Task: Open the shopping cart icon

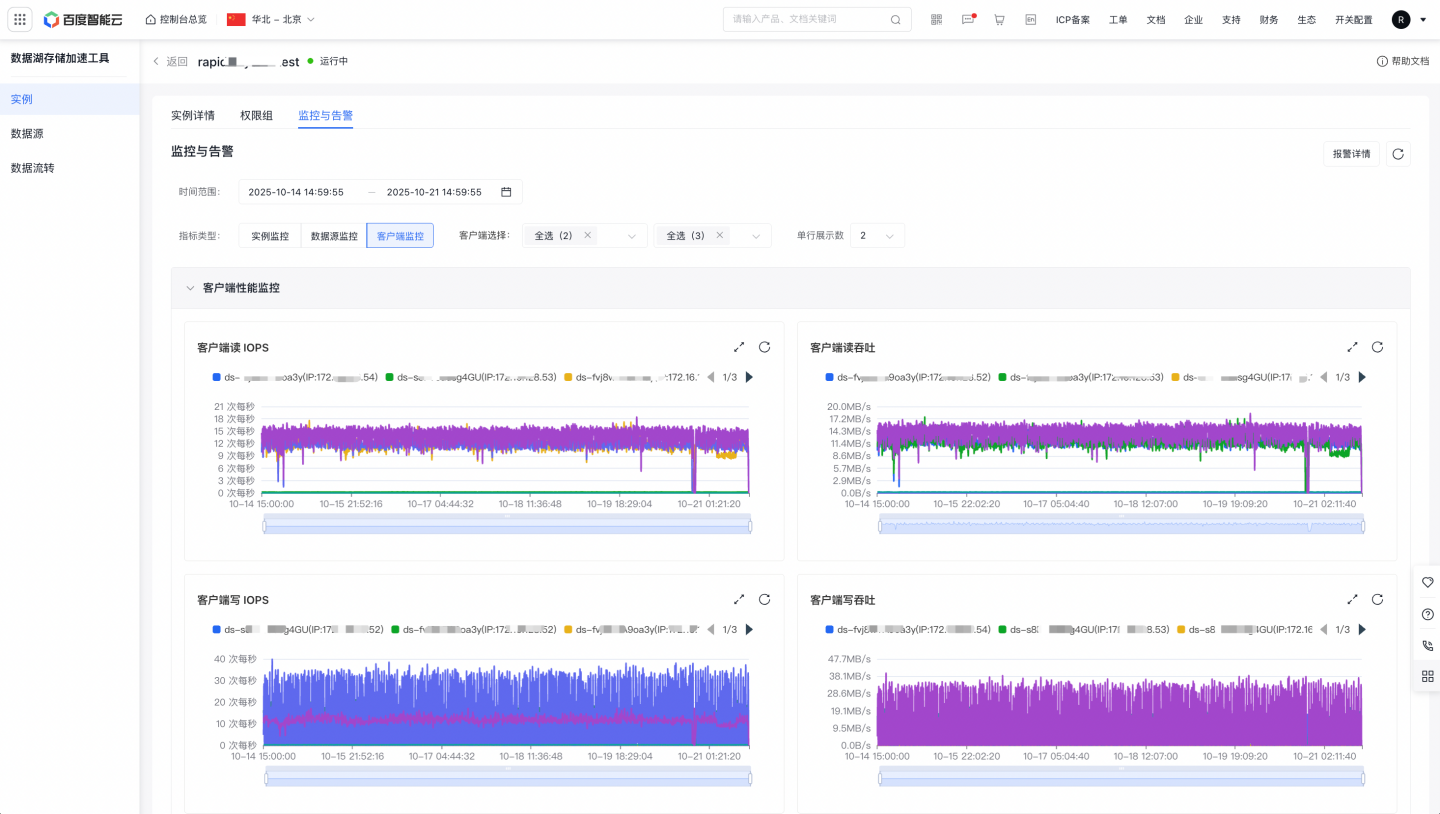Action: tap(999, 19)
